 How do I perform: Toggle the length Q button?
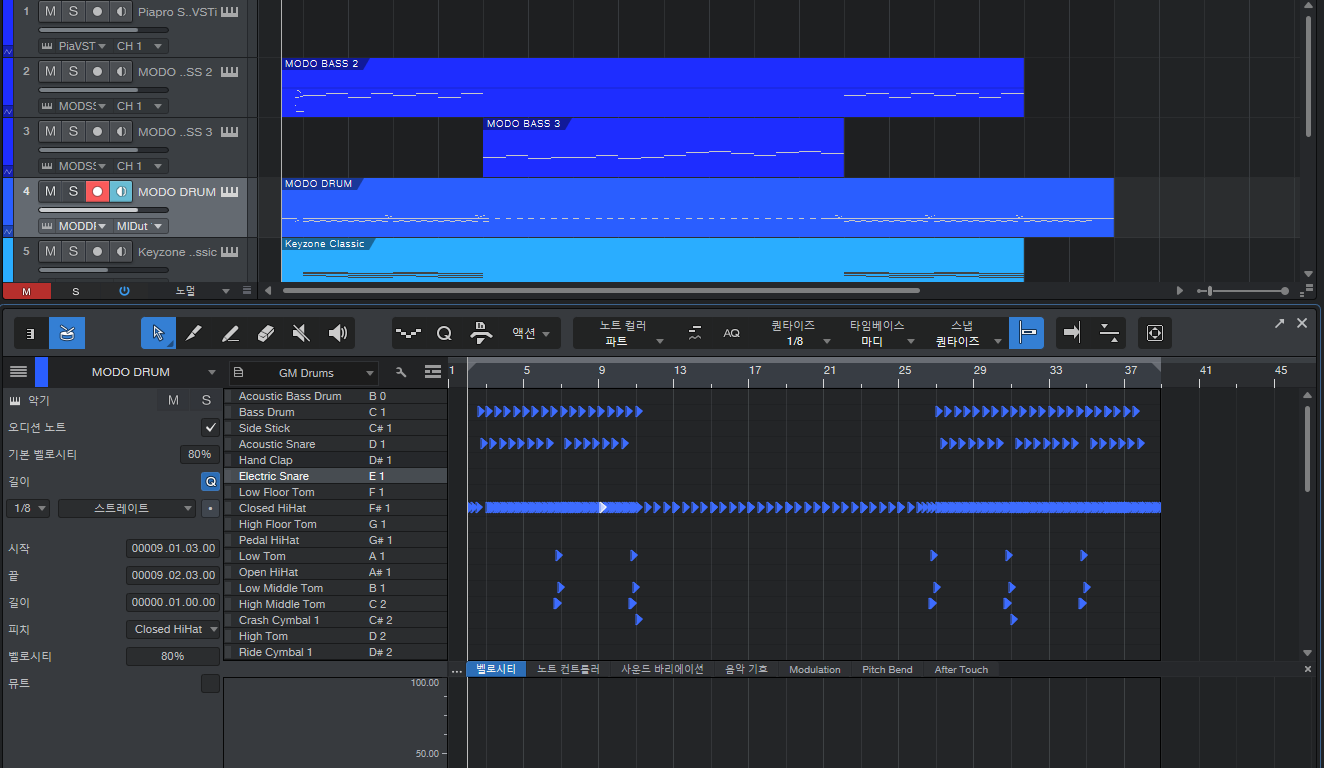point(210,481)
